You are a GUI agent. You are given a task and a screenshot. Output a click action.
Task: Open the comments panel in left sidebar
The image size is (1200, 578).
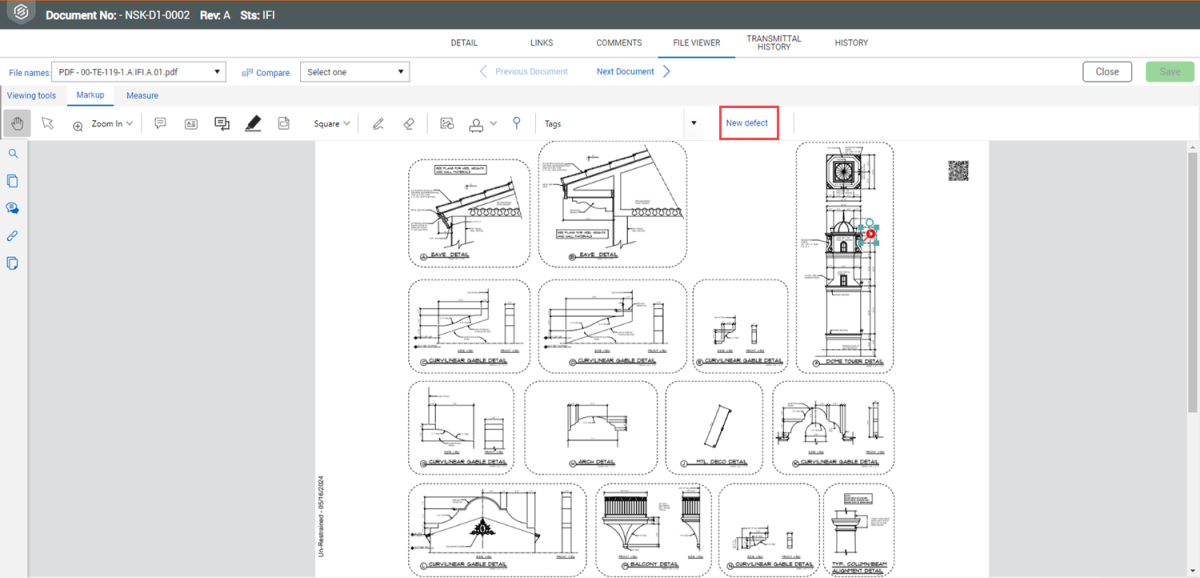click(13, 208)
